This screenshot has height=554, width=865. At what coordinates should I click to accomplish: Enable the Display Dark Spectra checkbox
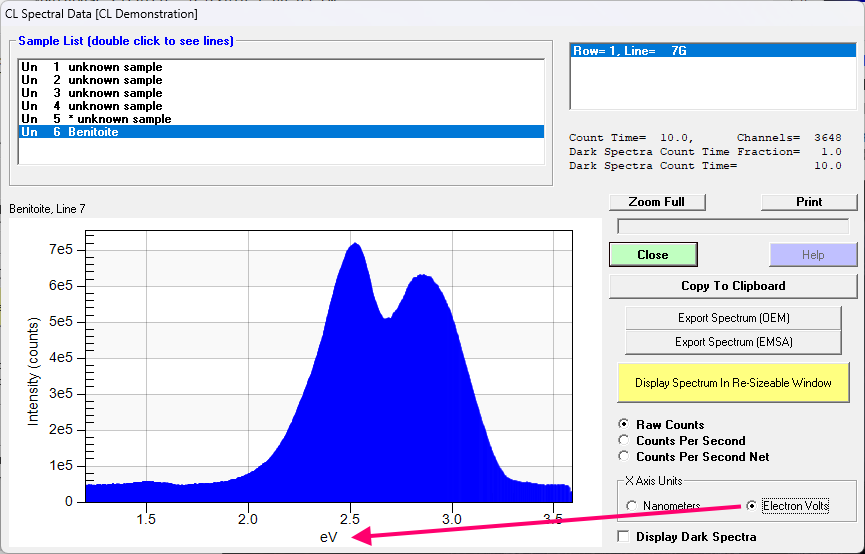[x=625, y=537]
